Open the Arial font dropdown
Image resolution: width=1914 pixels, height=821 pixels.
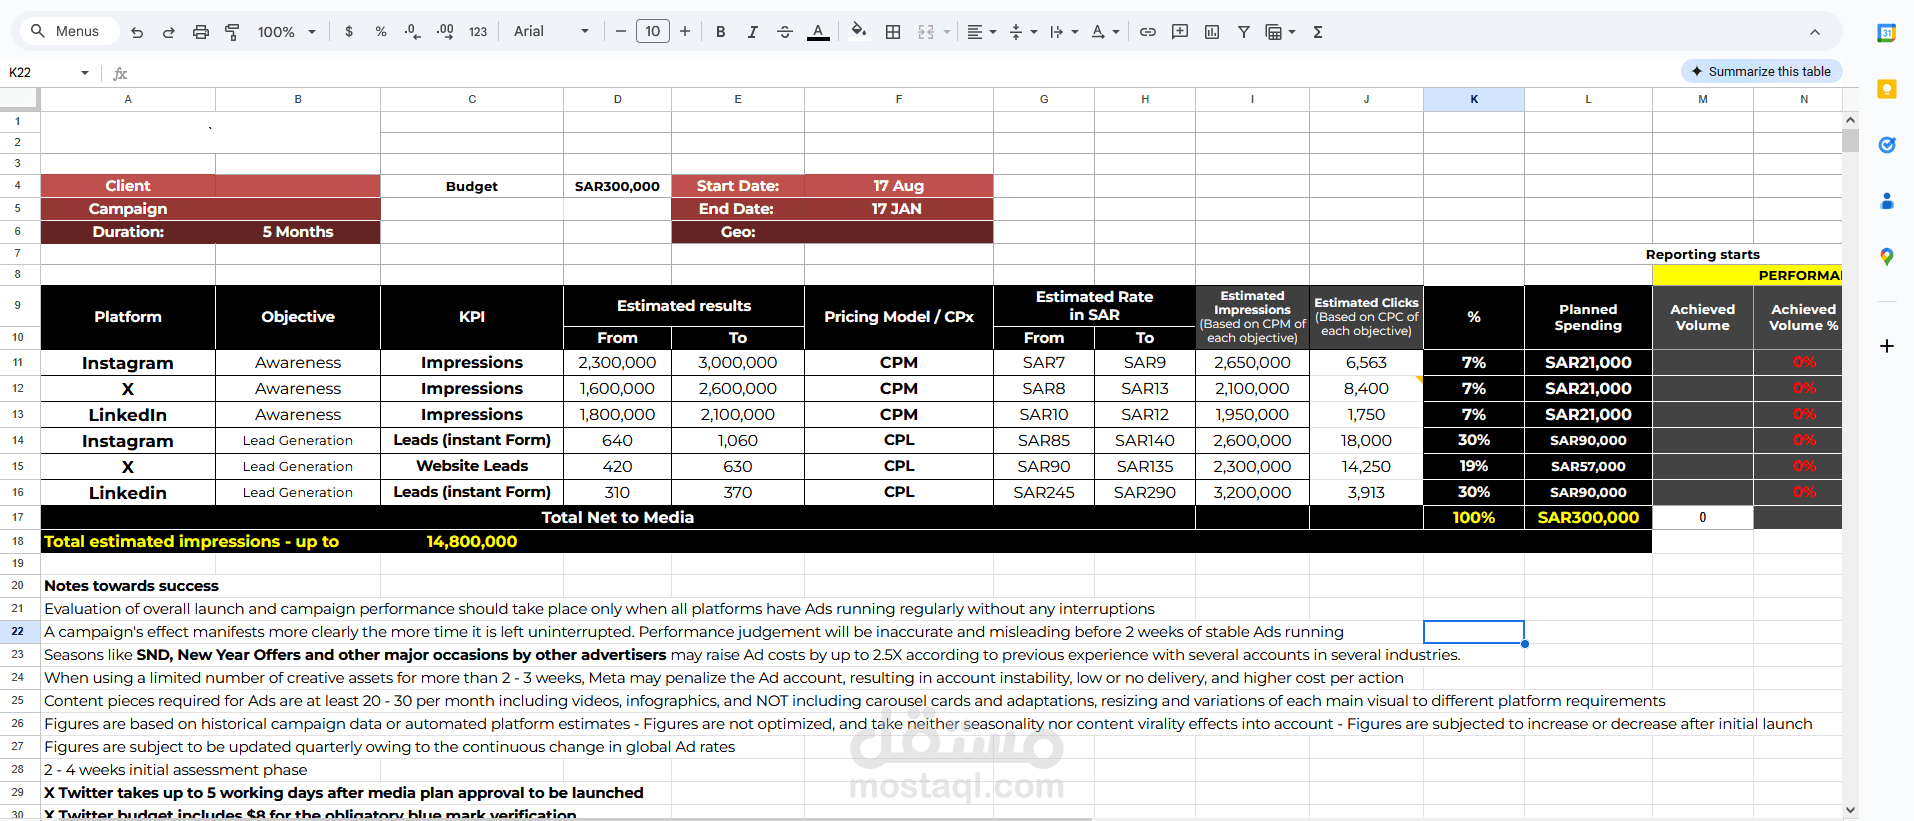pos(551,32)
